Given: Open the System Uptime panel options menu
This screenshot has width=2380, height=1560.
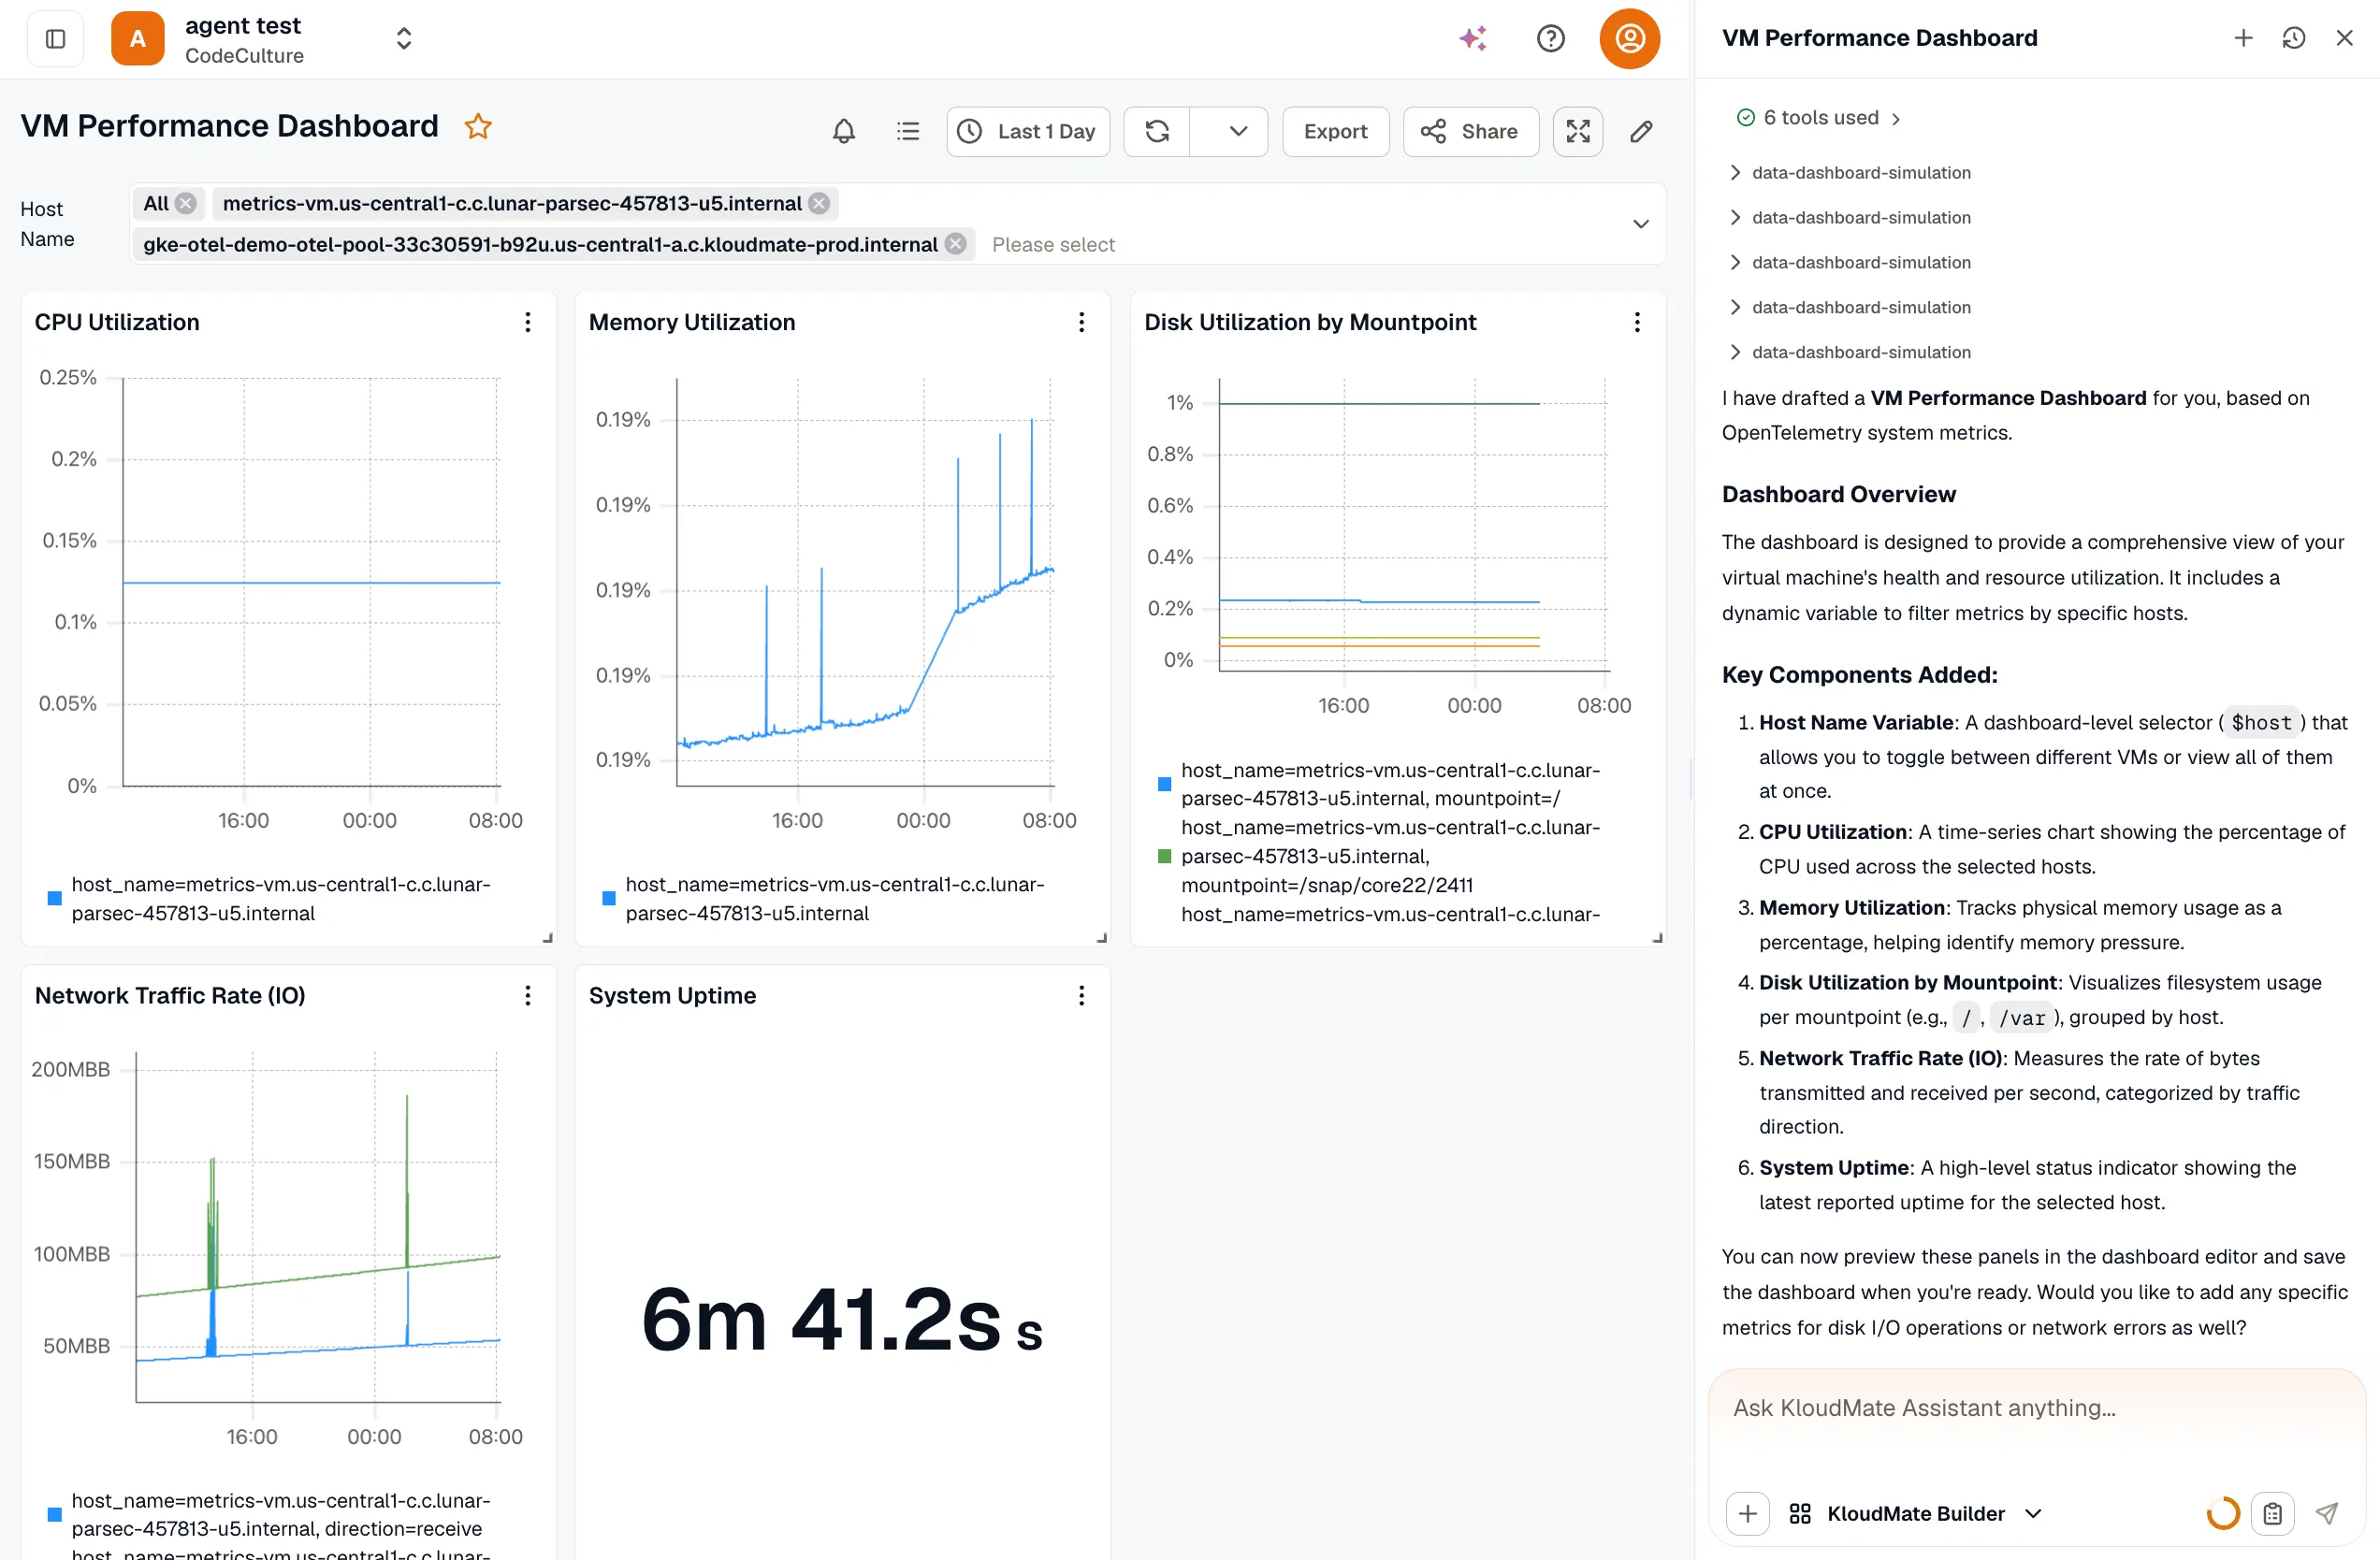Looking at the screenshot, I should 1081,995.
